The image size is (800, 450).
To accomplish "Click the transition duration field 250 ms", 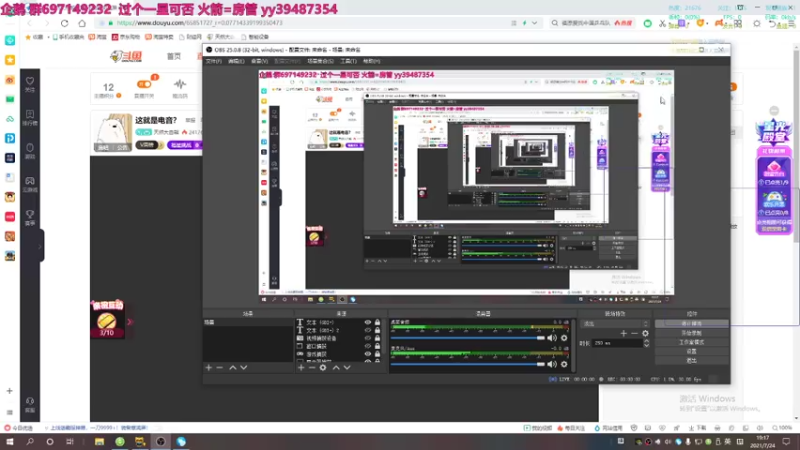I will (617, 343).
